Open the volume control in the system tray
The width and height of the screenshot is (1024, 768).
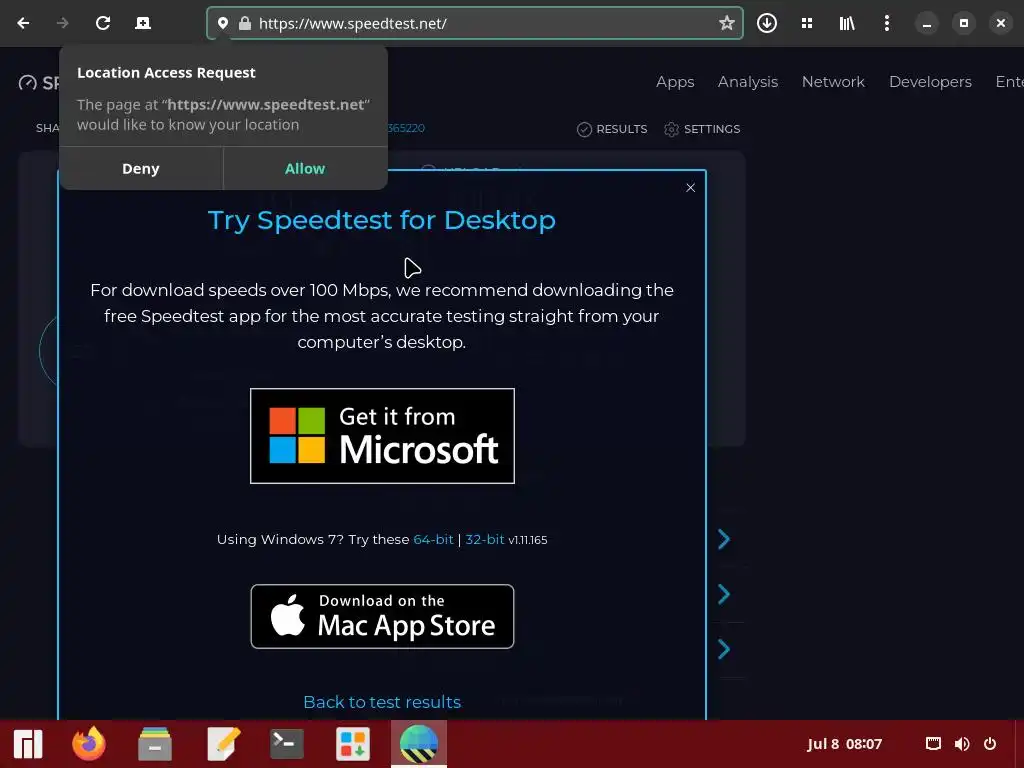(962, 744)
